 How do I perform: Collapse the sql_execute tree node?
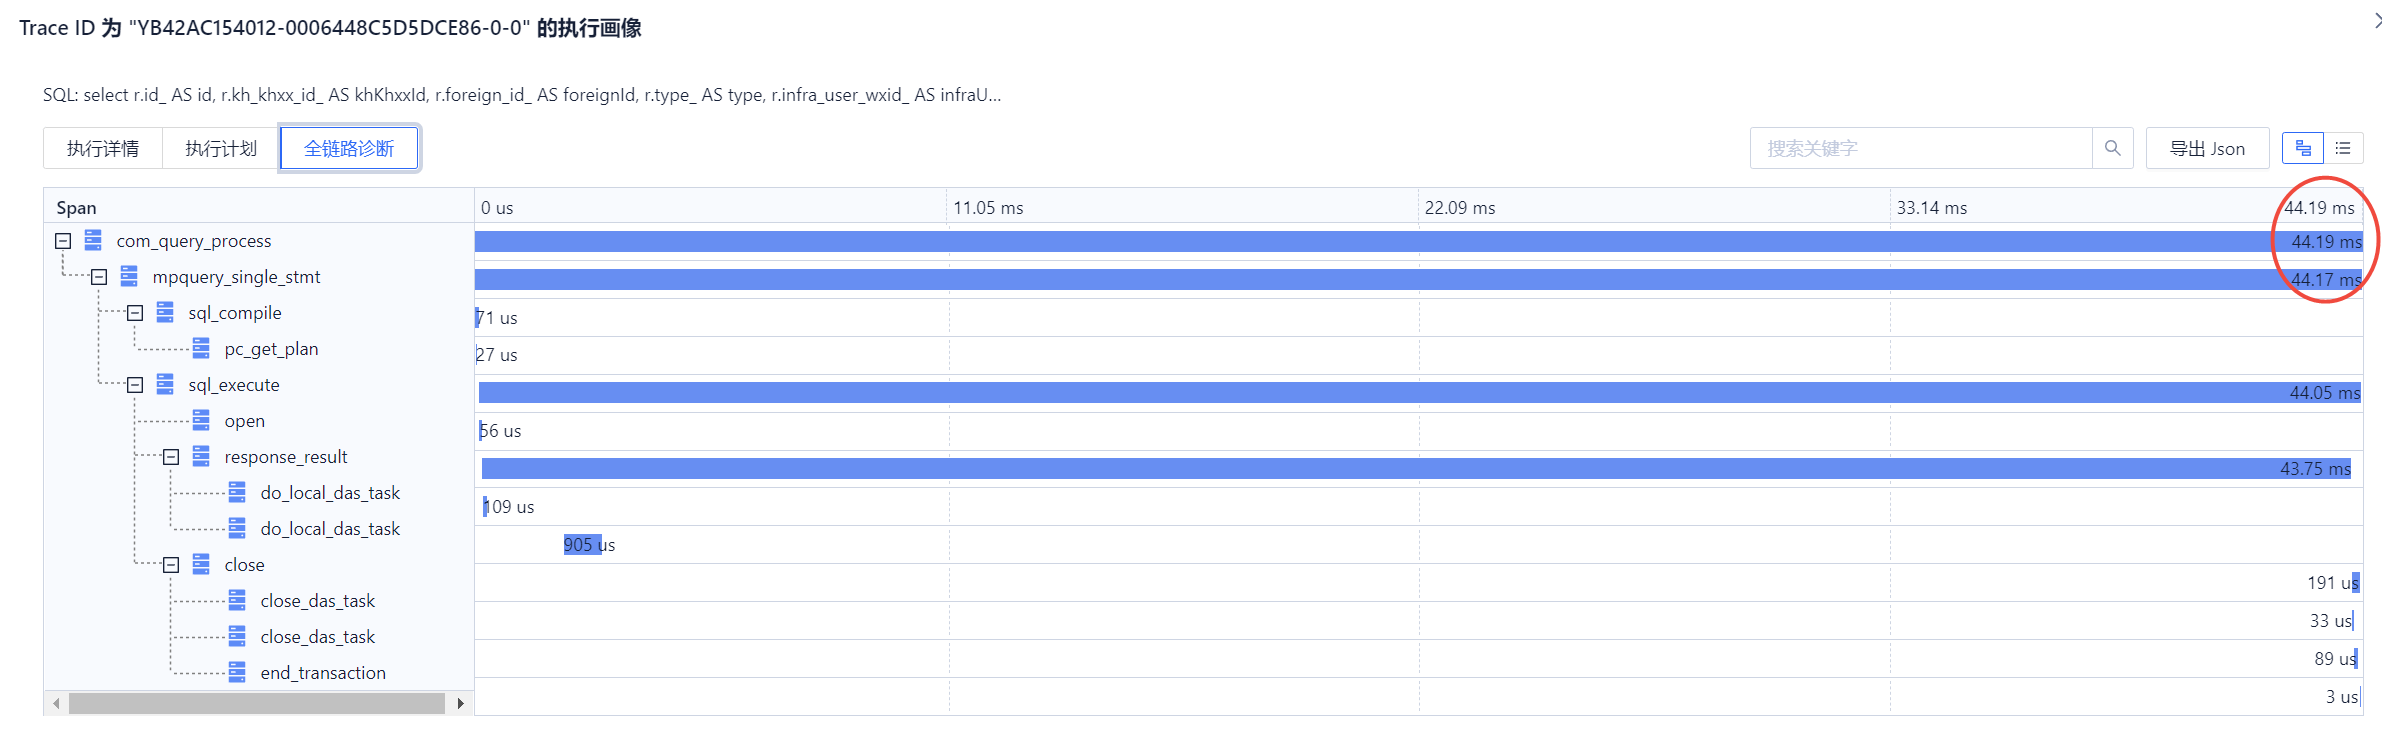click(135, 385)
